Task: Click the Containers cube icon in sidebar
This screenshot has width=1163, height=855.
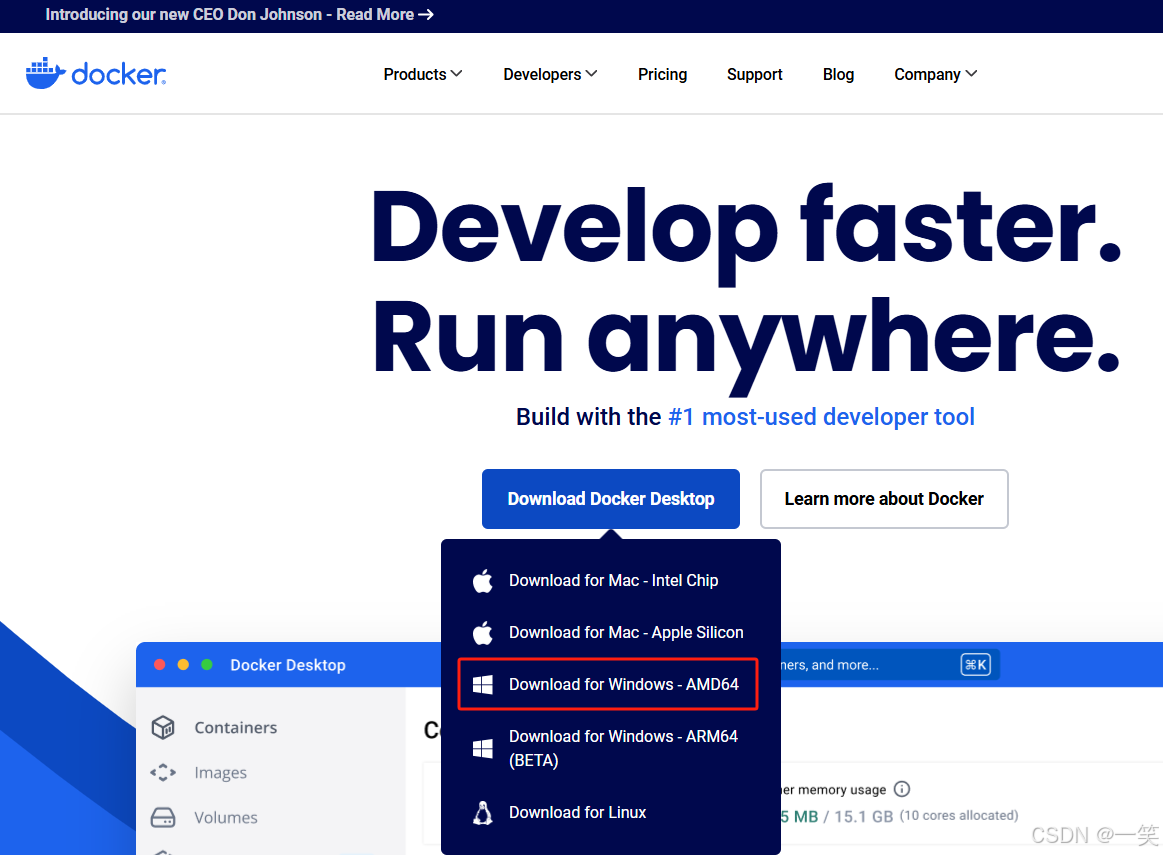Action: click(163, 727)
